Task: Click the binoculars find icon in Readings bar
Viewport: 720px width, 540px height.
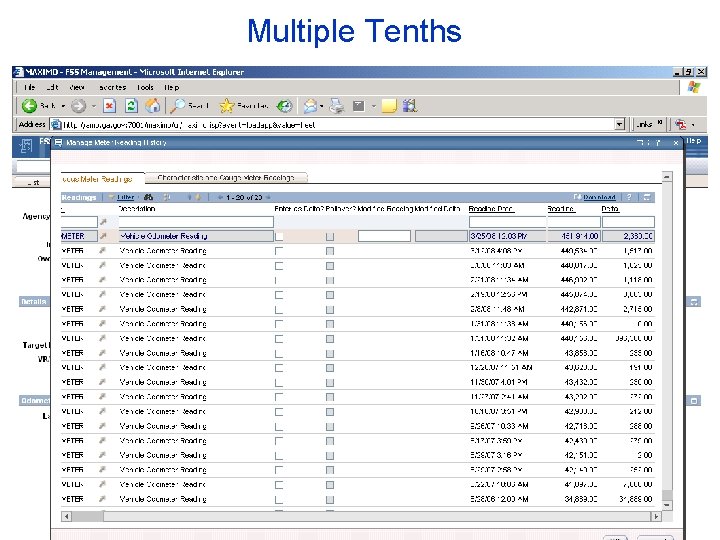Action: (148, 197)
